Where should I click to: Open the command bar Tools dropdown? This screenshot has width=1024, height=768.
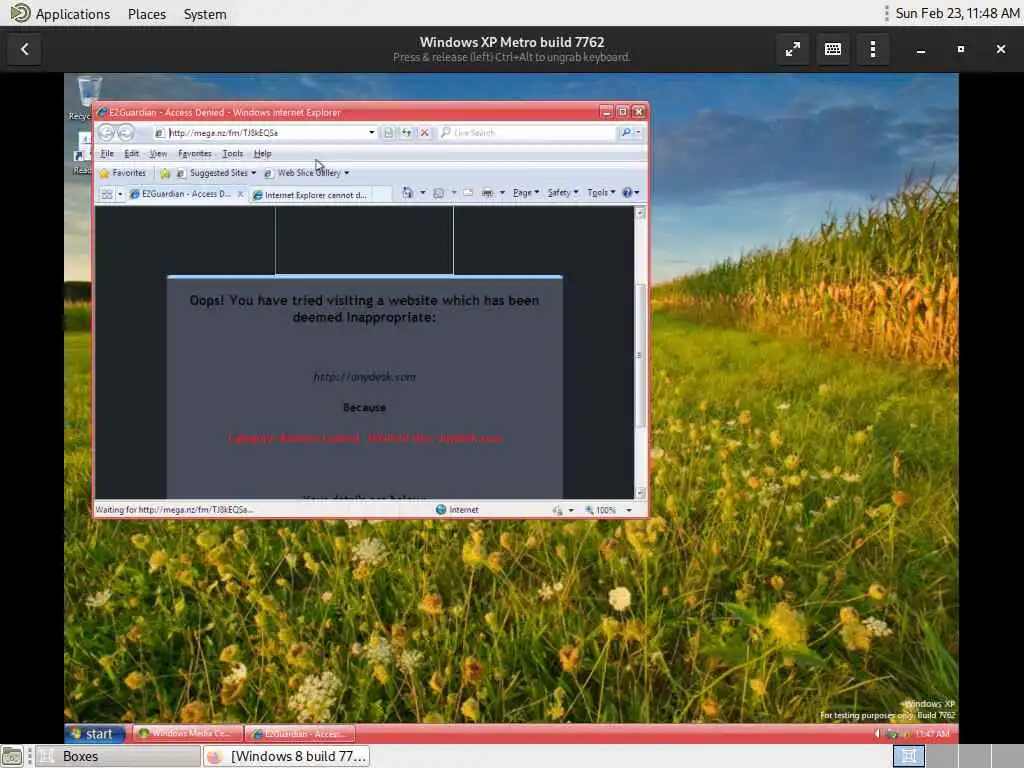pos(601,193)
